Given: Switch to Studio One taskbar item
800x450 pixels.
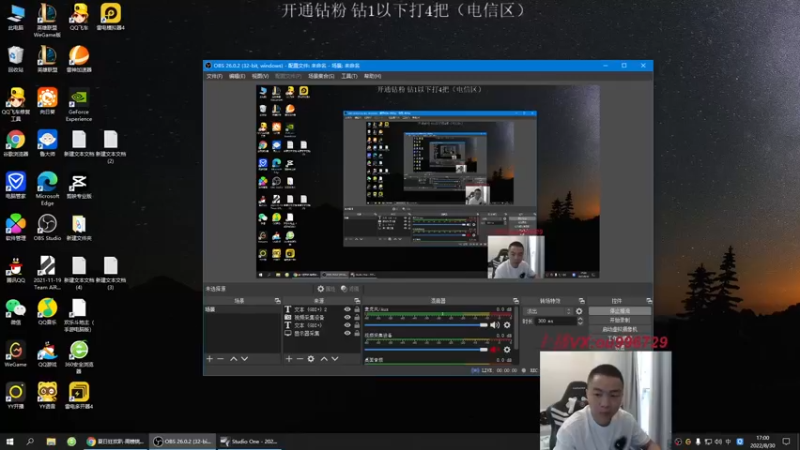Looking at the screenshot, I should 249,441.
